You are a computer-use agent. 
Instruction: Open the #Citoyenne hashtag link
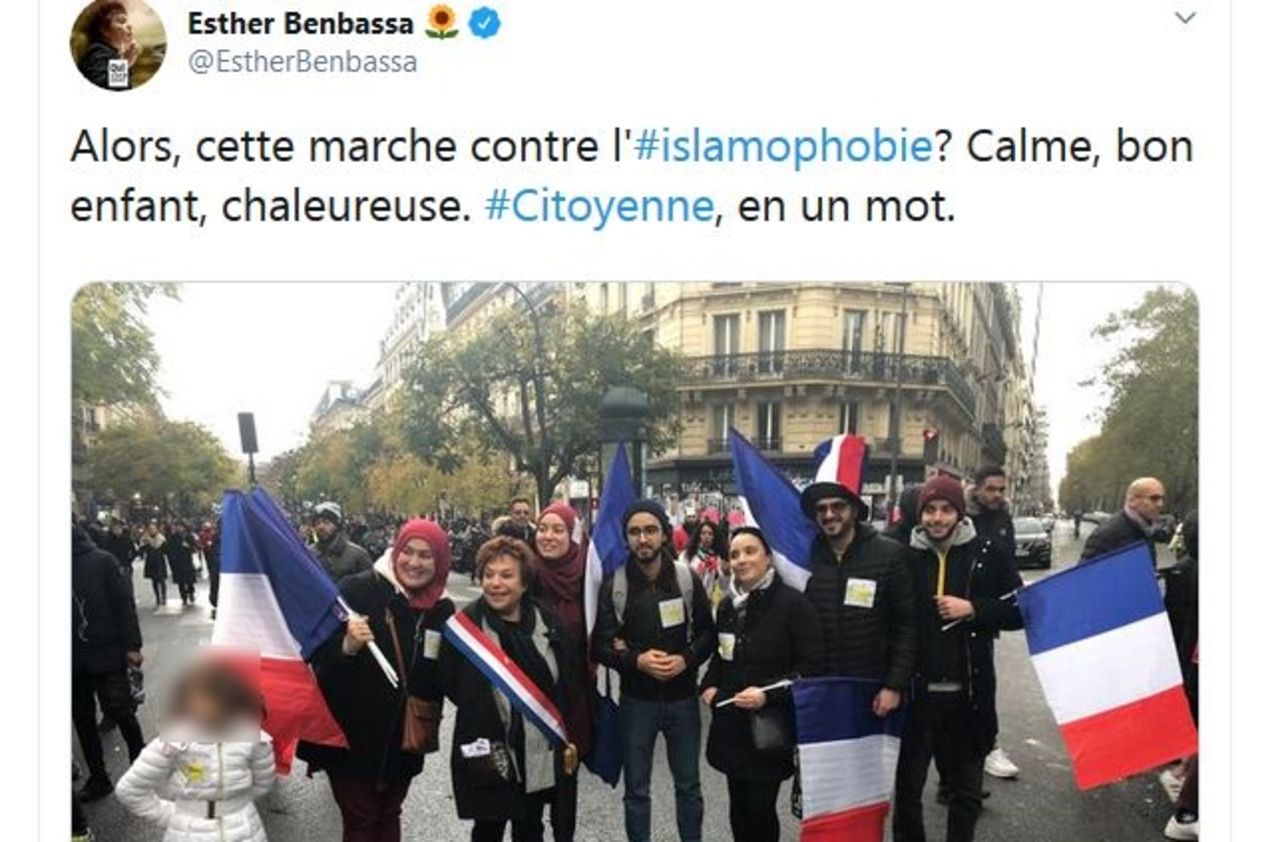pos(599,206)
